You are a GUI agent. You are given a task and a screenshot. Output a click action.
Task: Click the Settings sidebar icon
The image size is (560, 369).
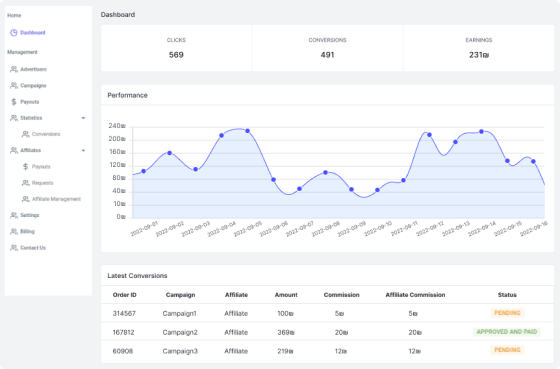(14, 215)
